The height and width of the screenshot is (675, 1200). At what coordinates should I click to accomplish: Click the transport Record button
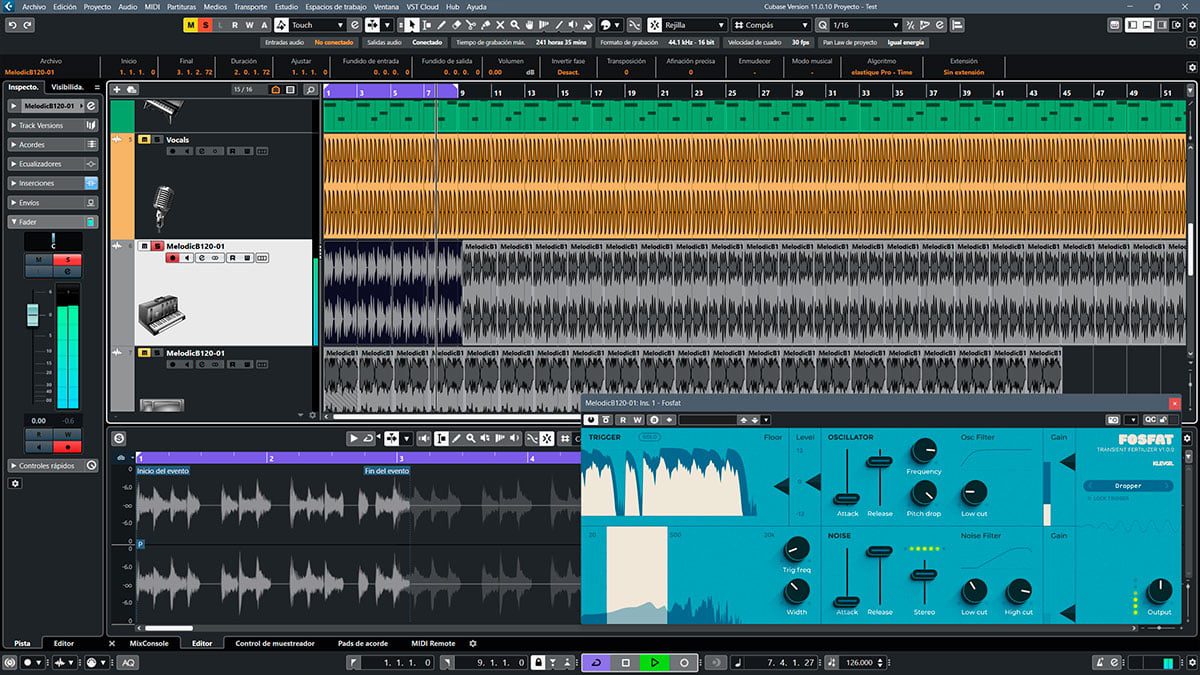[685, 663]
